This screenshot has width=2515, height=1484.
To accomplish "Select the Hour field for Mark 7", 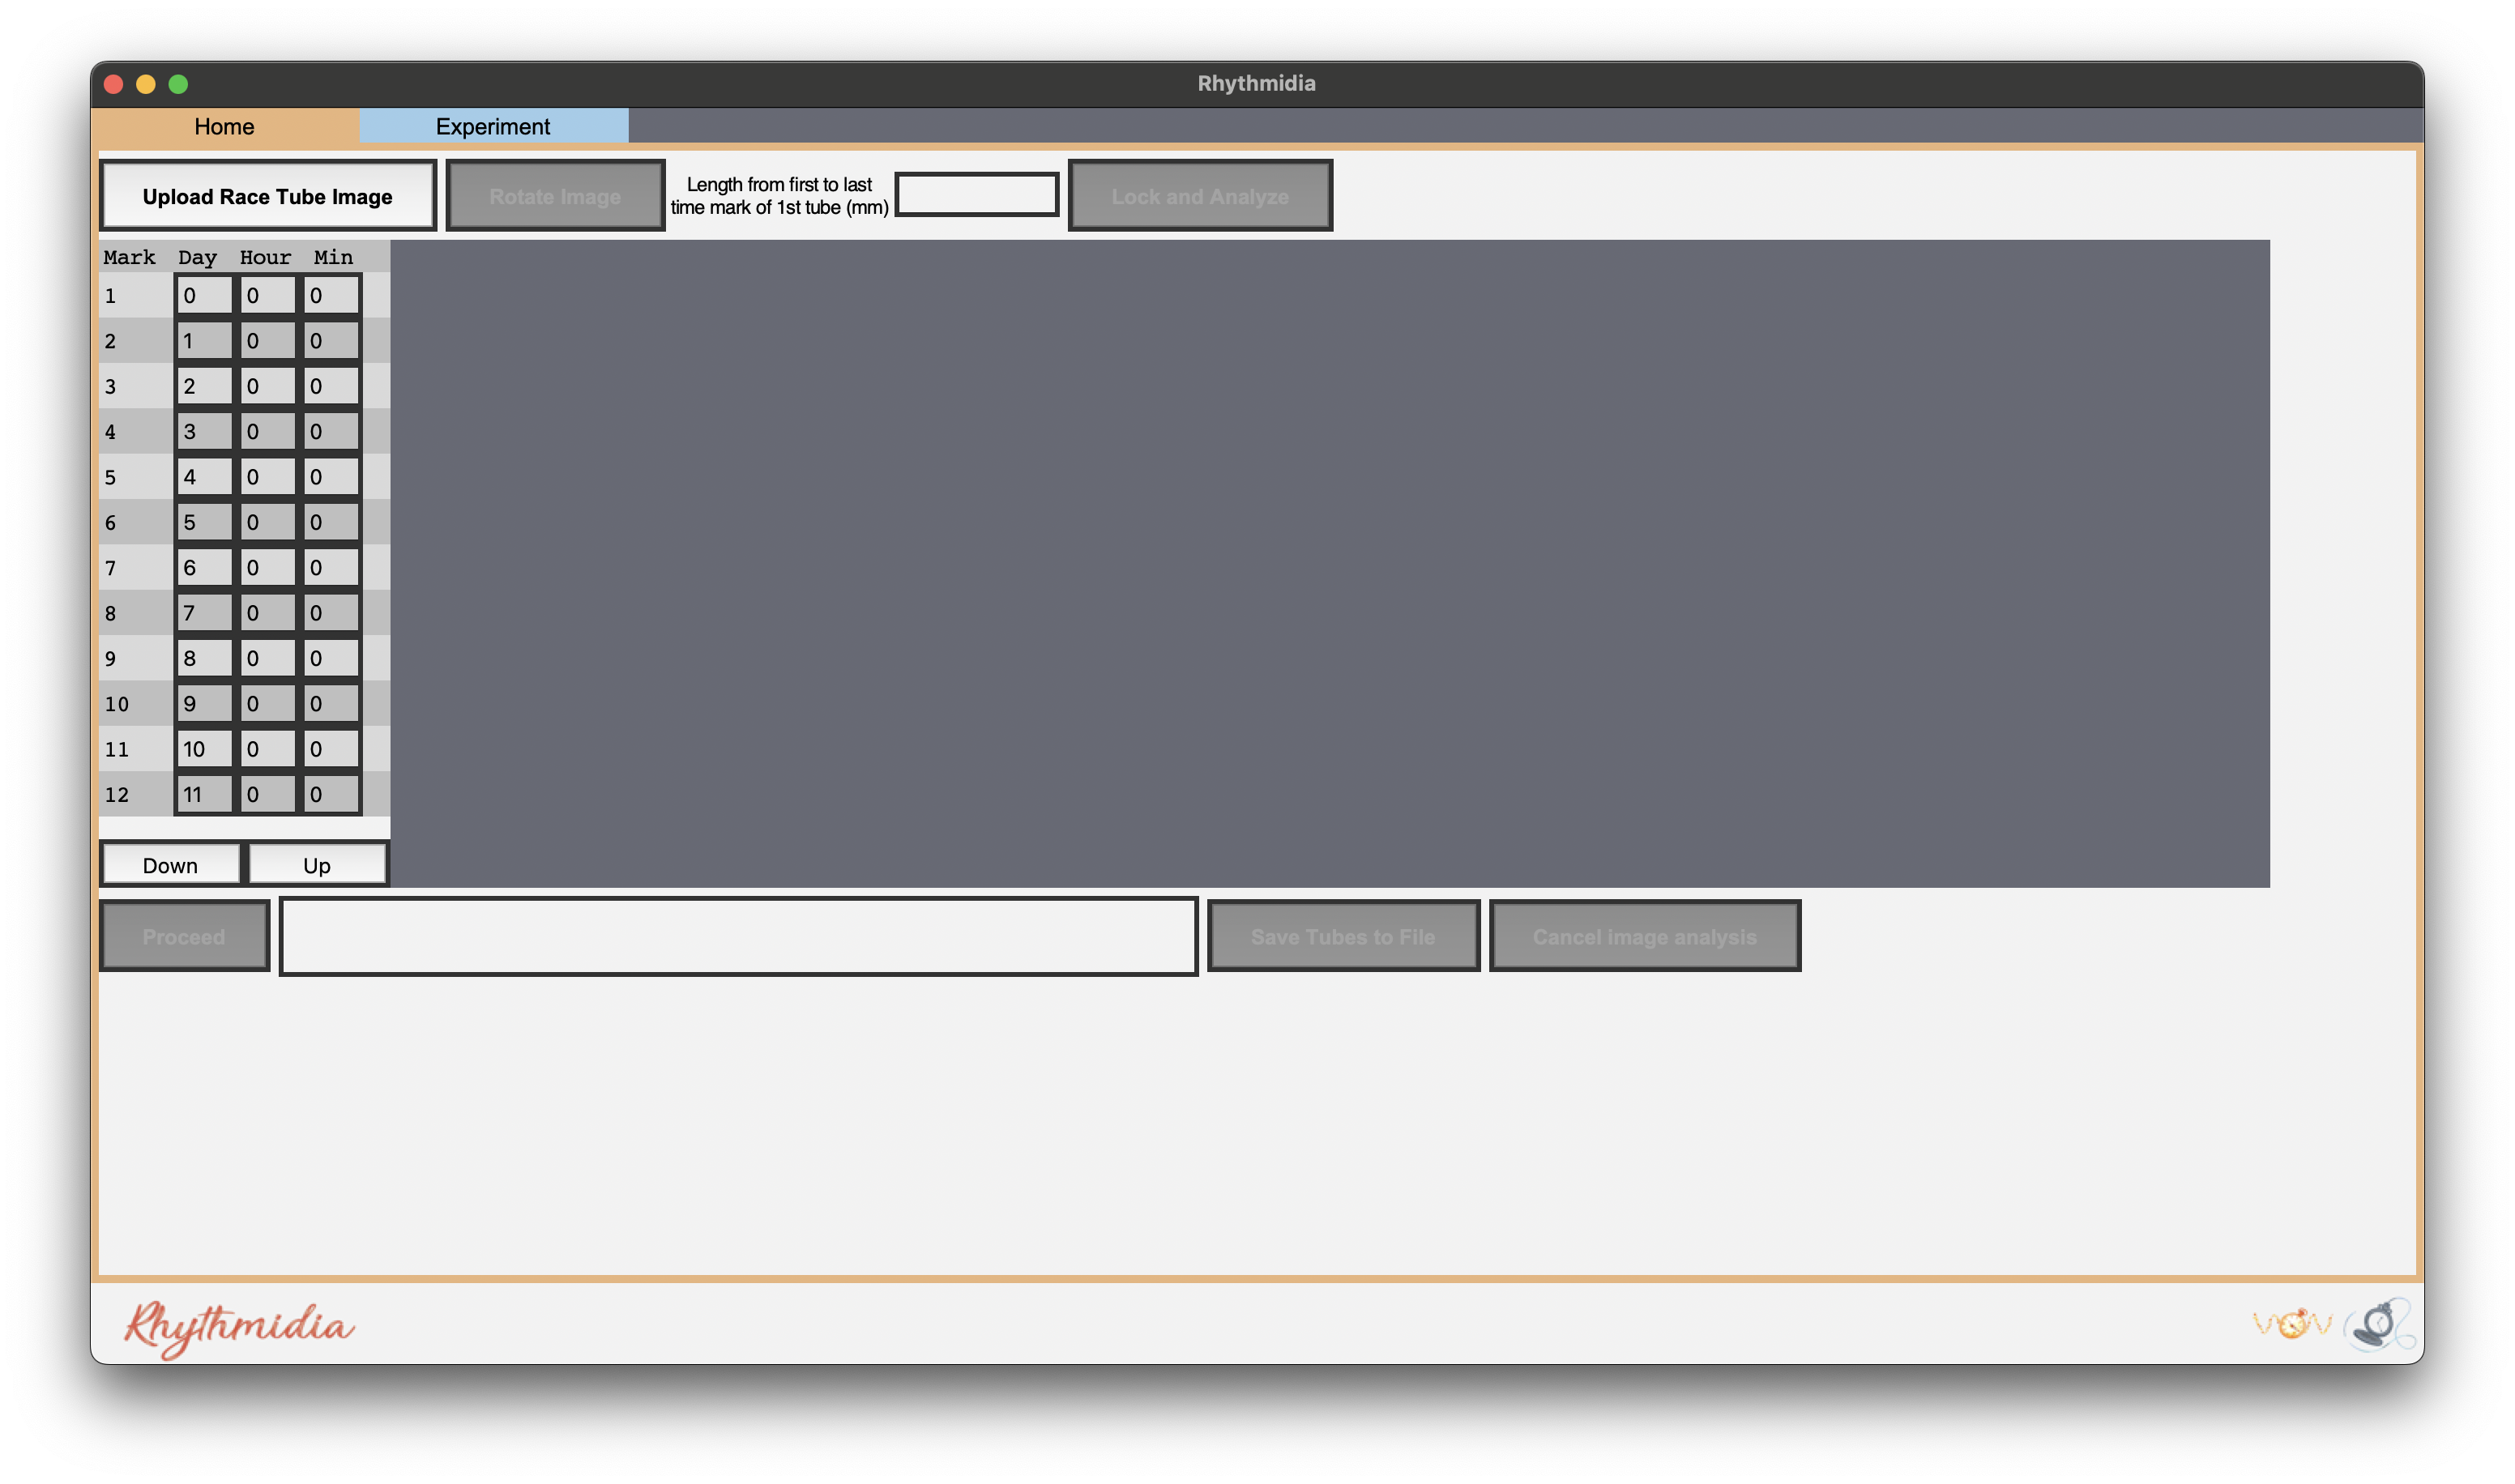I will pos(267,567).
